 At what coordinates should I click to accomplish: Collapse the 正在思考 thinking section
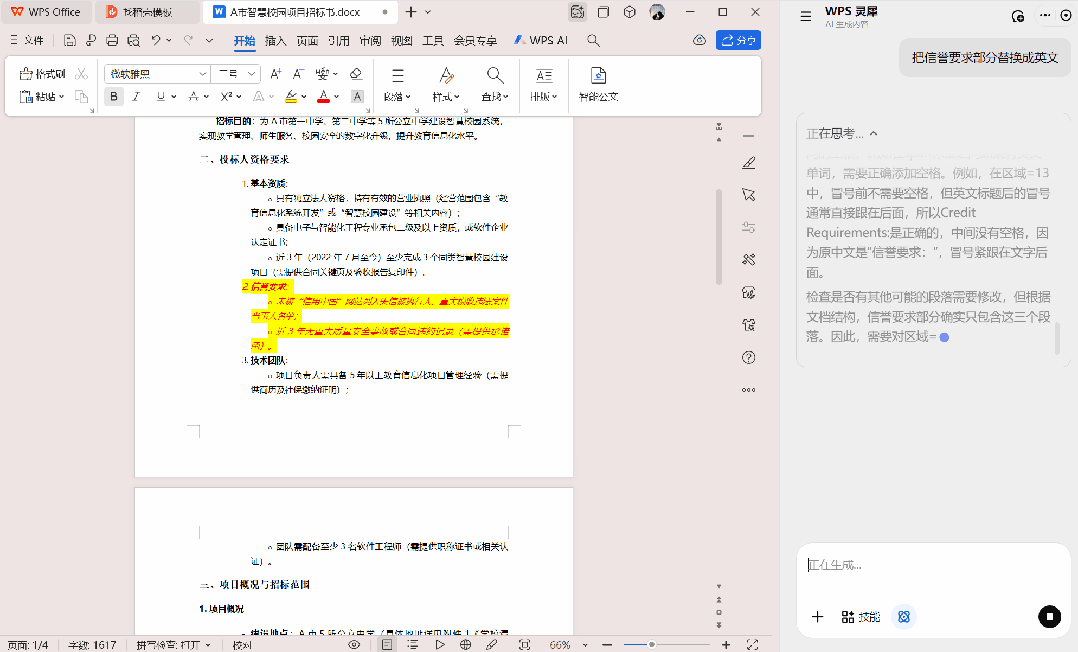click(873, 134)
